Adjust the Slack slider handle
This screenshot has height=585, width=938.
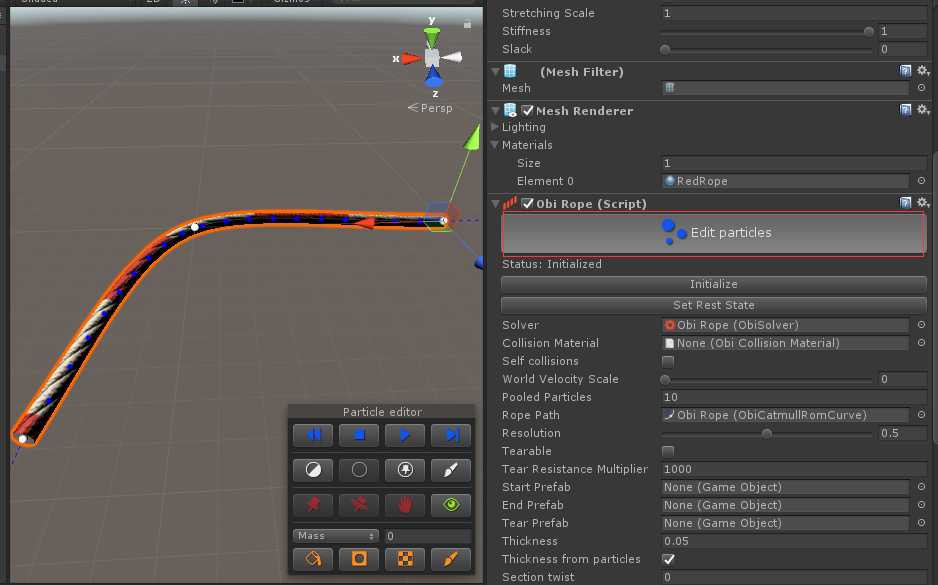coord(665,49)
